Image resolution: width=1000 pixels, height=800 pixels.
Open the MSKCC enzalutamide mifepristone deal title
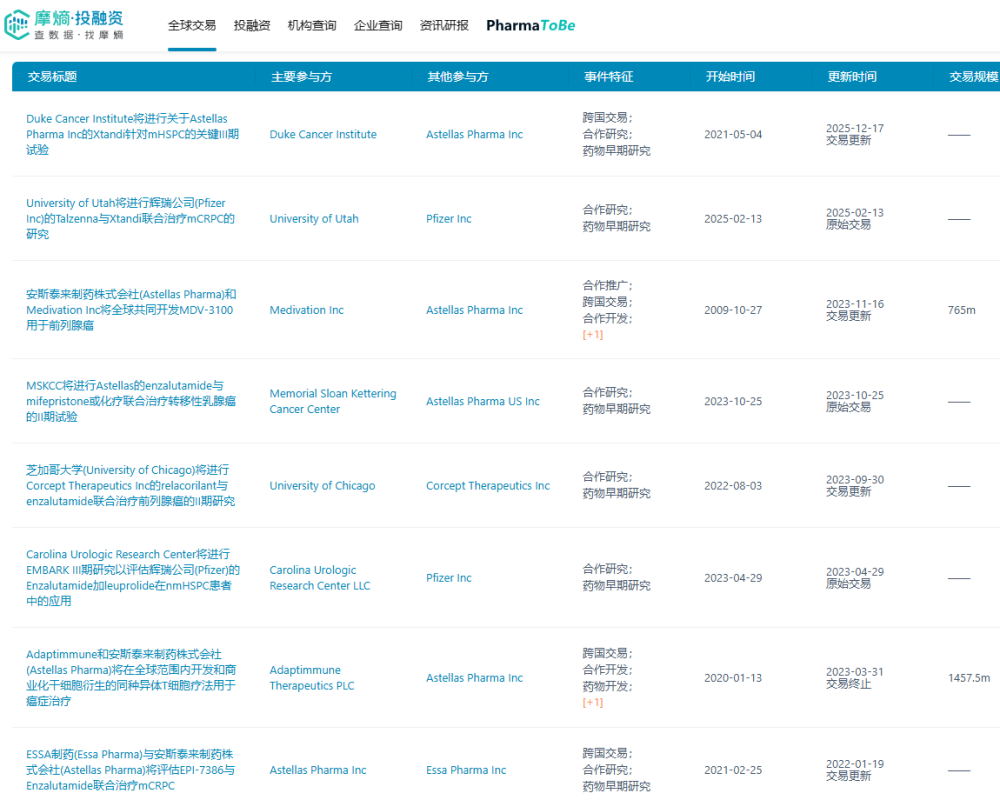131,401
